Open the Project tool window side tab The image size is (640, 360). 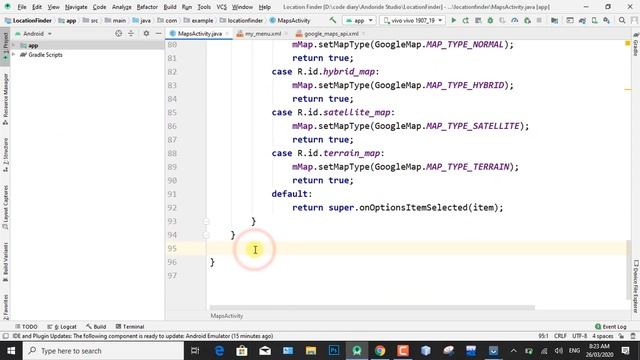[x=5, y=46]
